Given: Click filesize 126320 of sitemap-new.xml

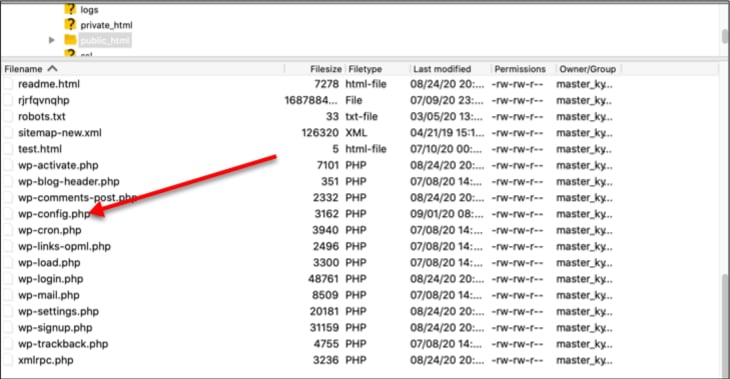Looking at the screenshot, I should coord(320,133).
